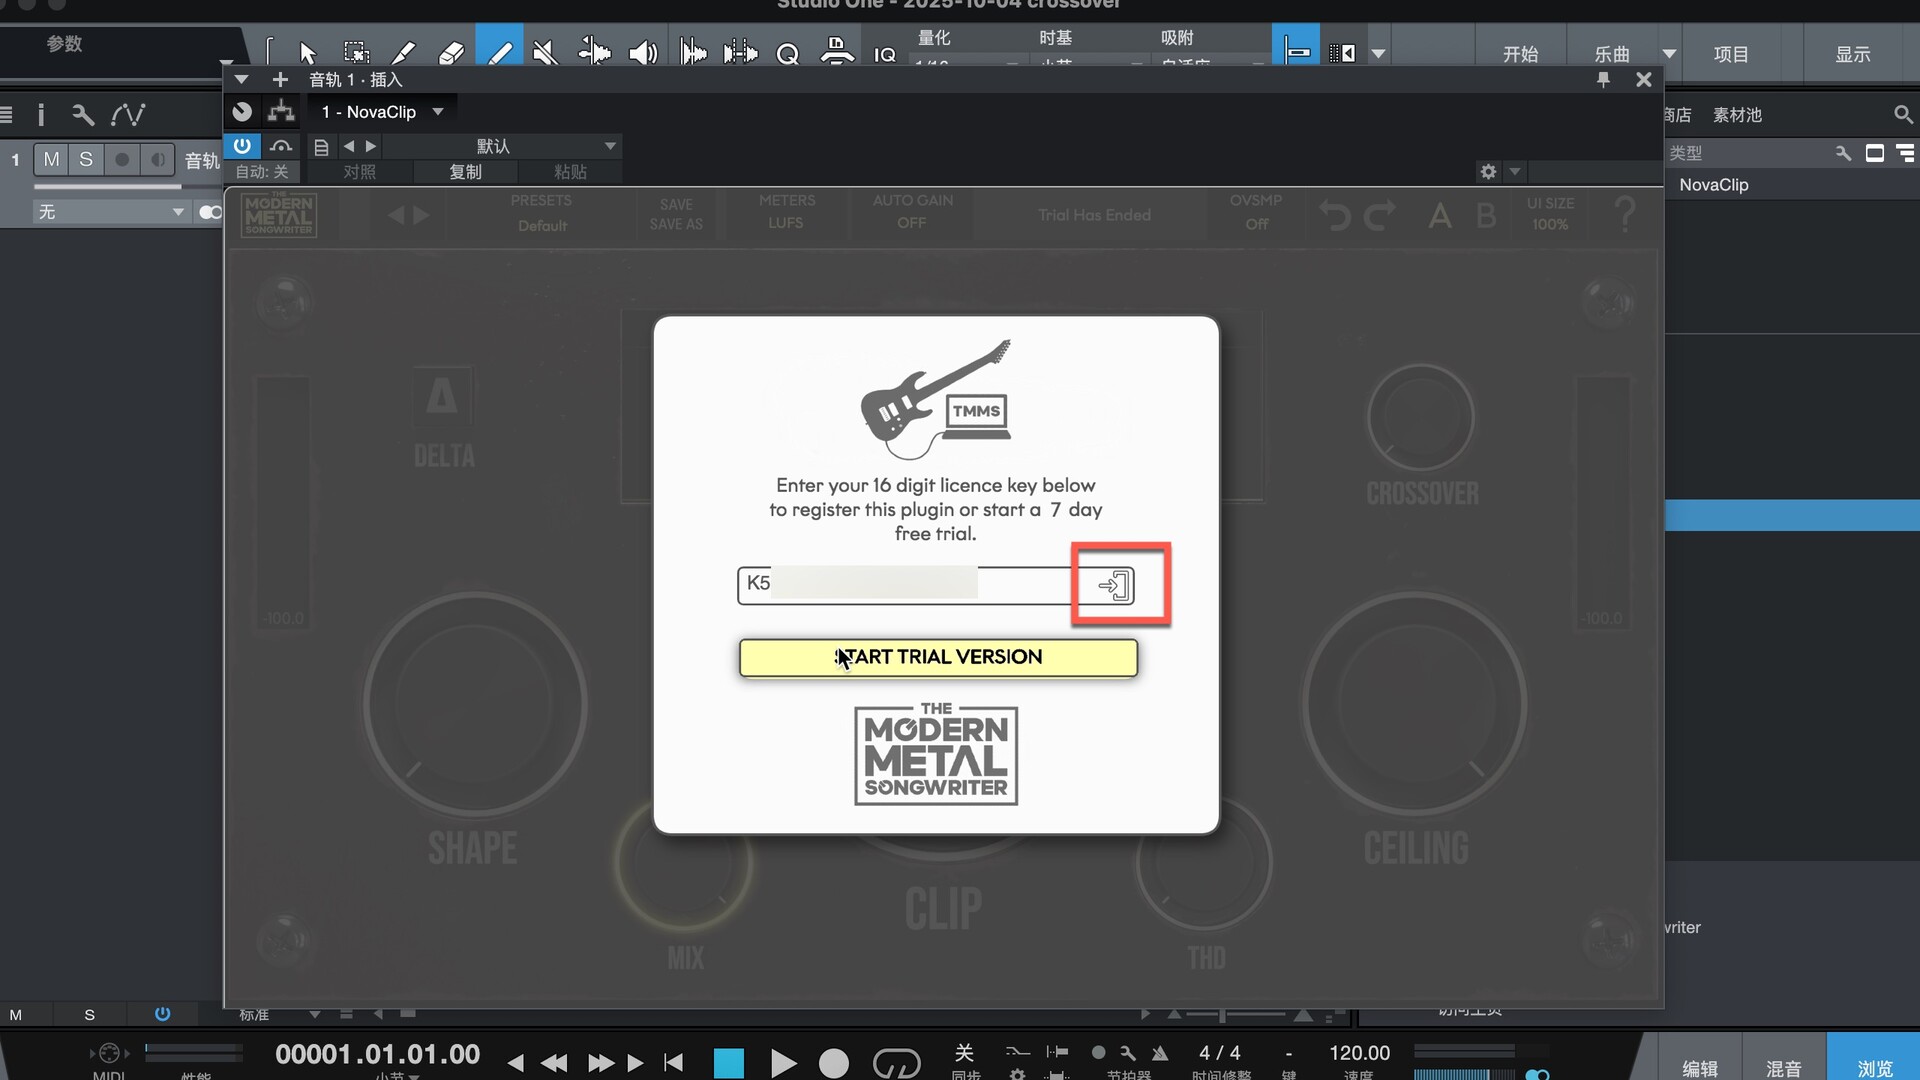1920x1080 pixels.
Task: Expand the NovaClip insert slot dropdown
Action: click(438, 112)
